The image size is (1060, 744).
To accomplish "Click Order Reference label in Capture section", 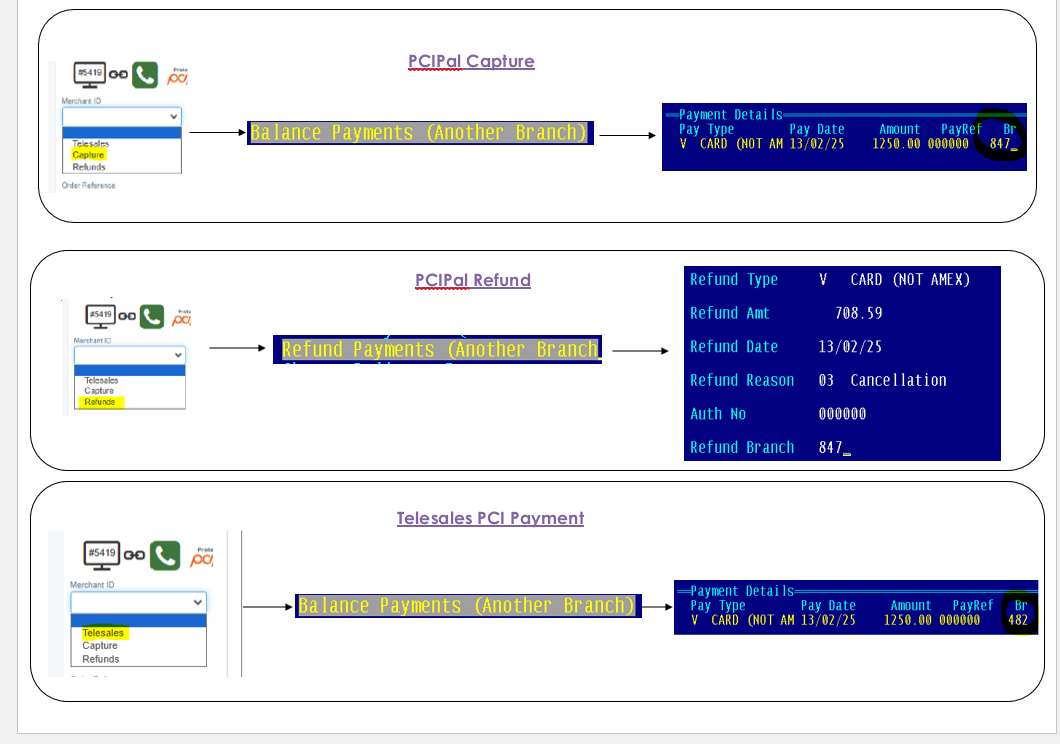I will point(89,185).
